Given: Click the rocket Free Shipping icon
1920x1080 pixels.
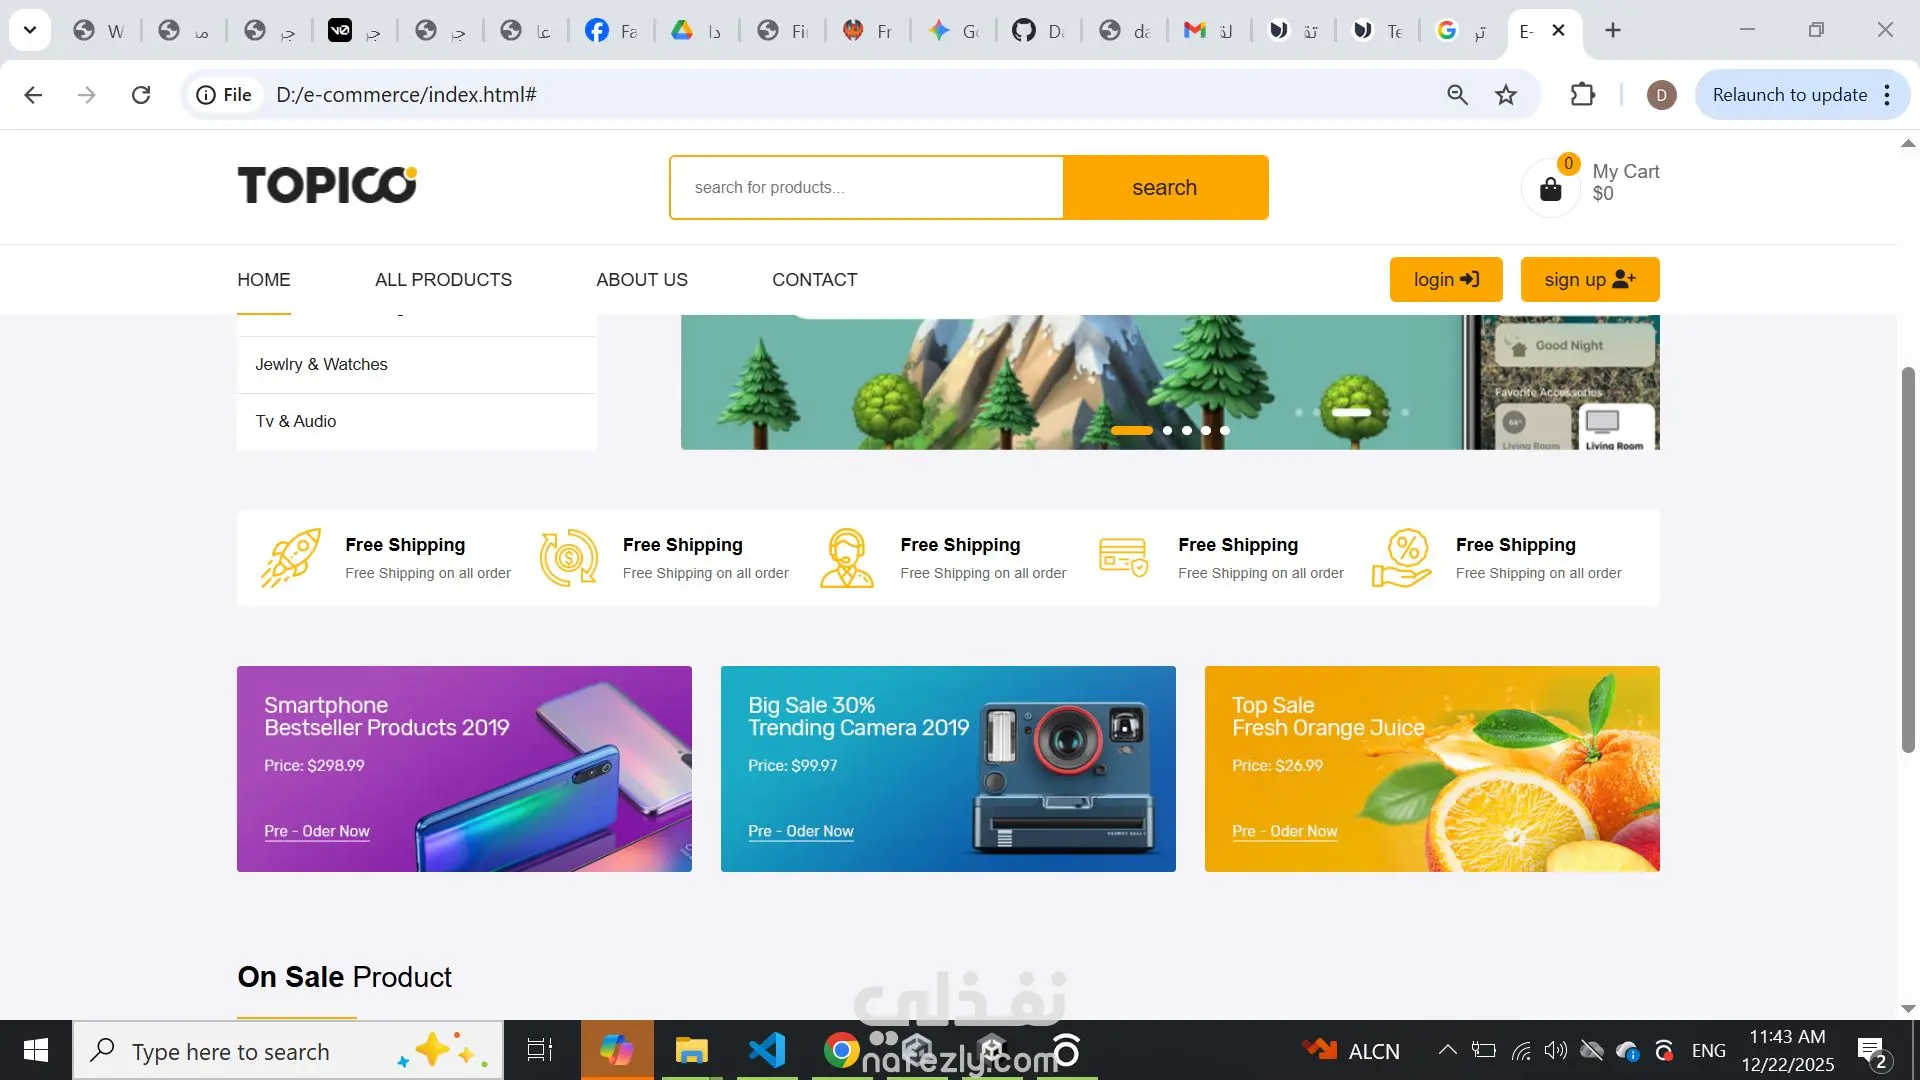Looking at the screenshot, I should [x=291, y=558].
